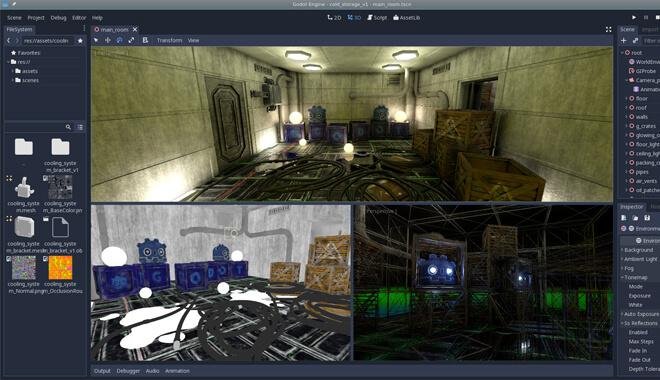Toggle distraction-free mode icon
The width and height of the screenshot is (660, 380).
point(608,29)
